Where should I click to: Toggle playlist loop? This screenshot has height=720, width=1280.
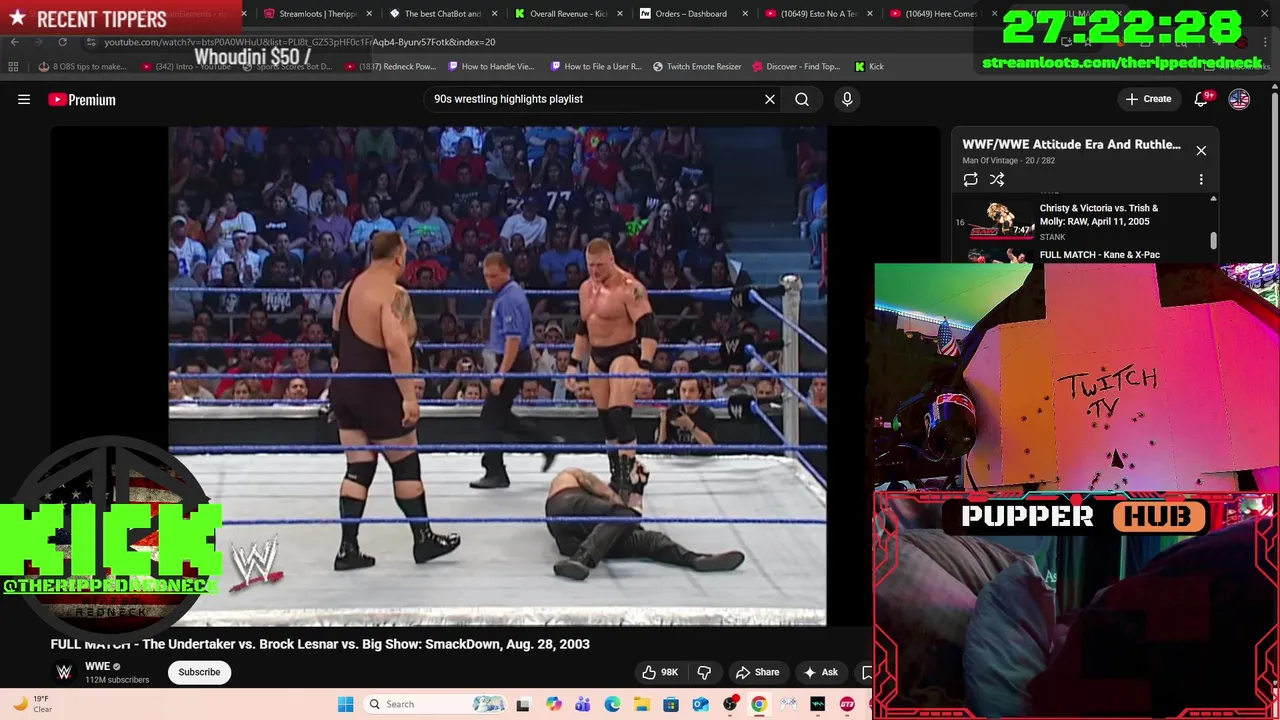[970, 180]
